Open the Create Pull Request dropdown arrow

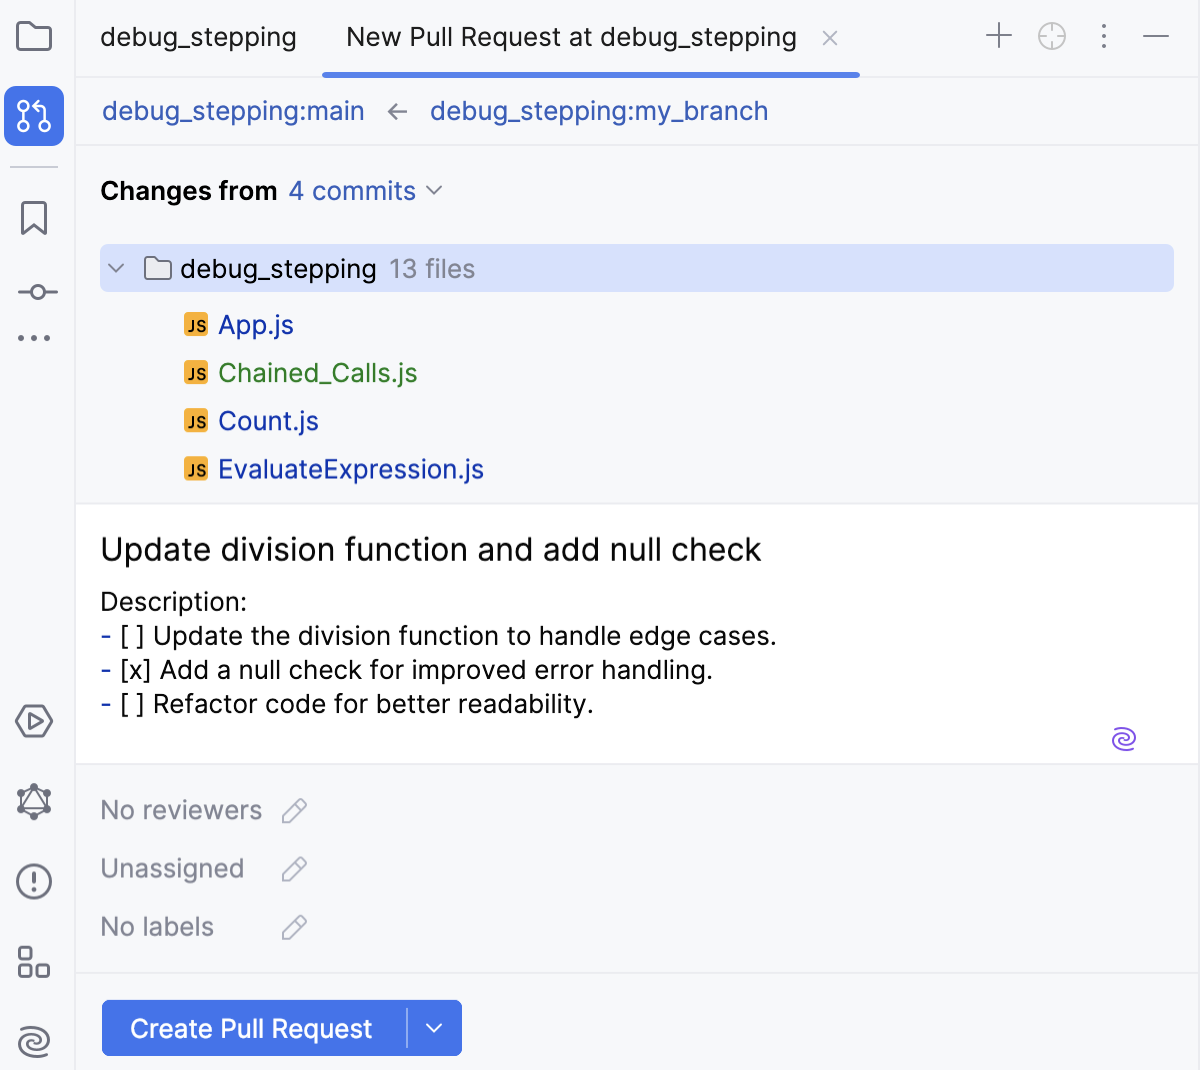click(x=434, y=1028)
